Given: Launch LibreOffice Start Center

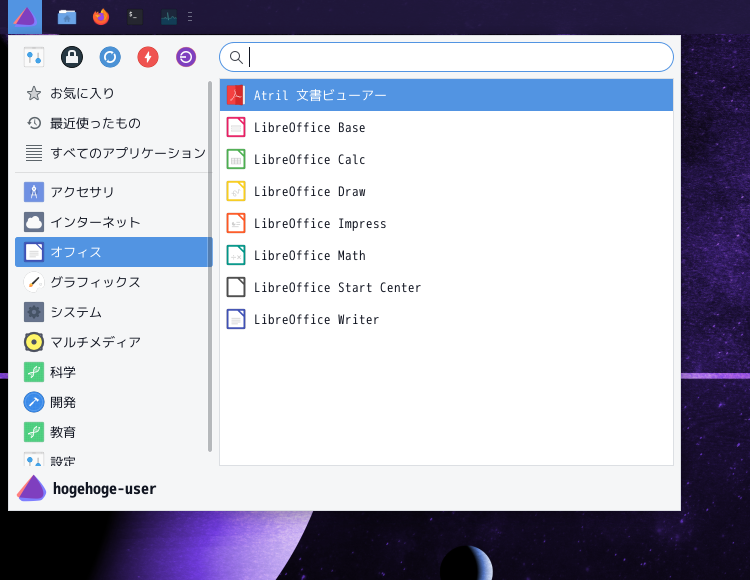Looking at the screenshot, I should (x=446, y=287).
